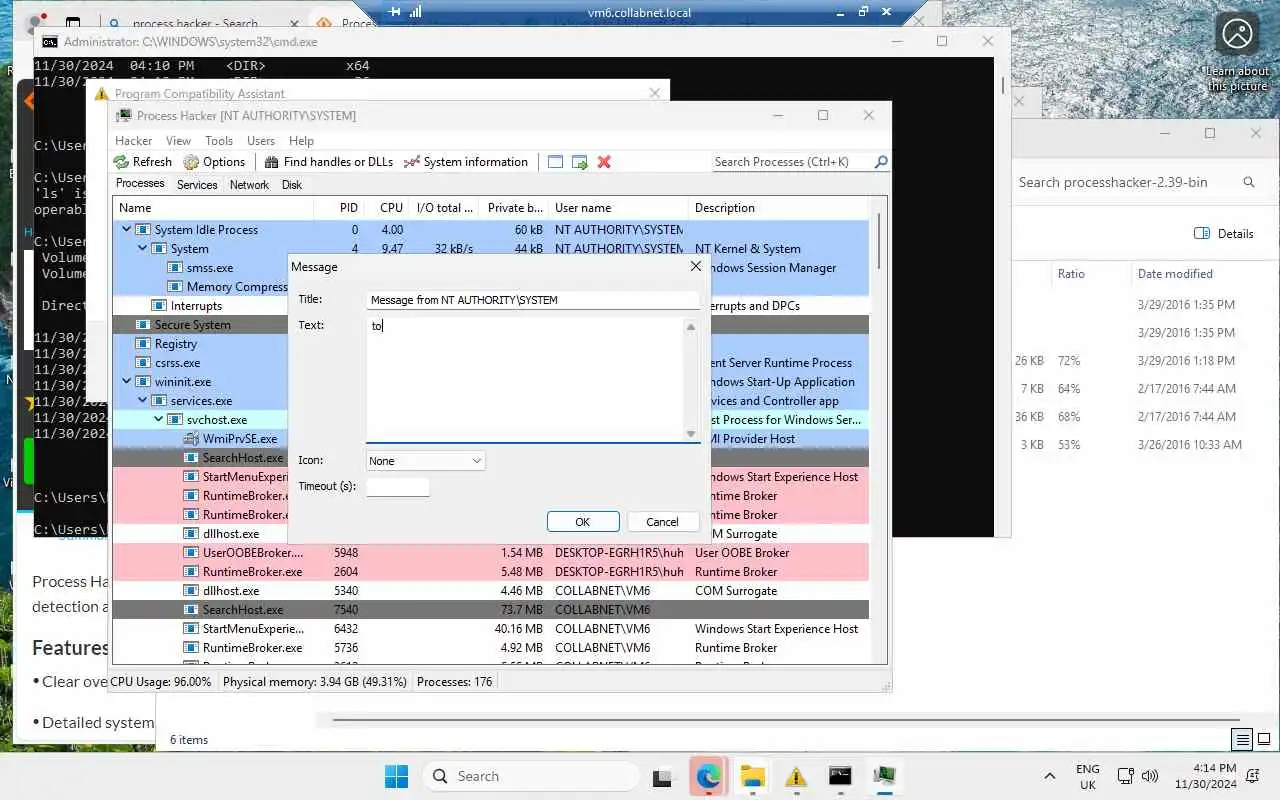Sort Explorer files by Date modified header

[1175, 274]
